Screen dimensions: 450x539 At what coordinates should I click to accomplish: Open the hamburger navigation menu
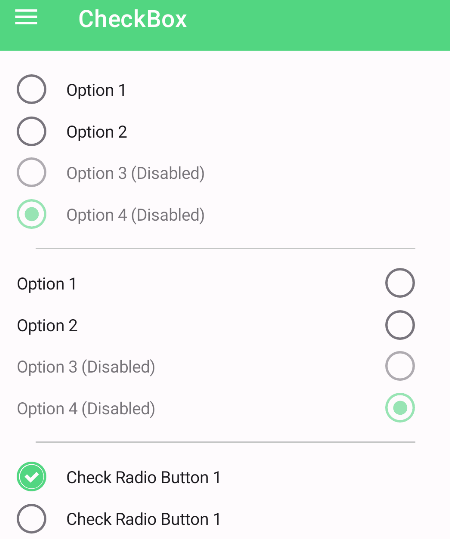[26, 17]
